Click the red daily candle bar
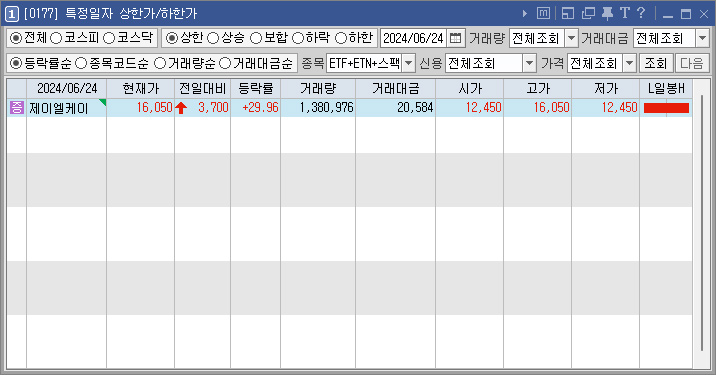This screenshot has height=375, width=716. pos(666,108)
